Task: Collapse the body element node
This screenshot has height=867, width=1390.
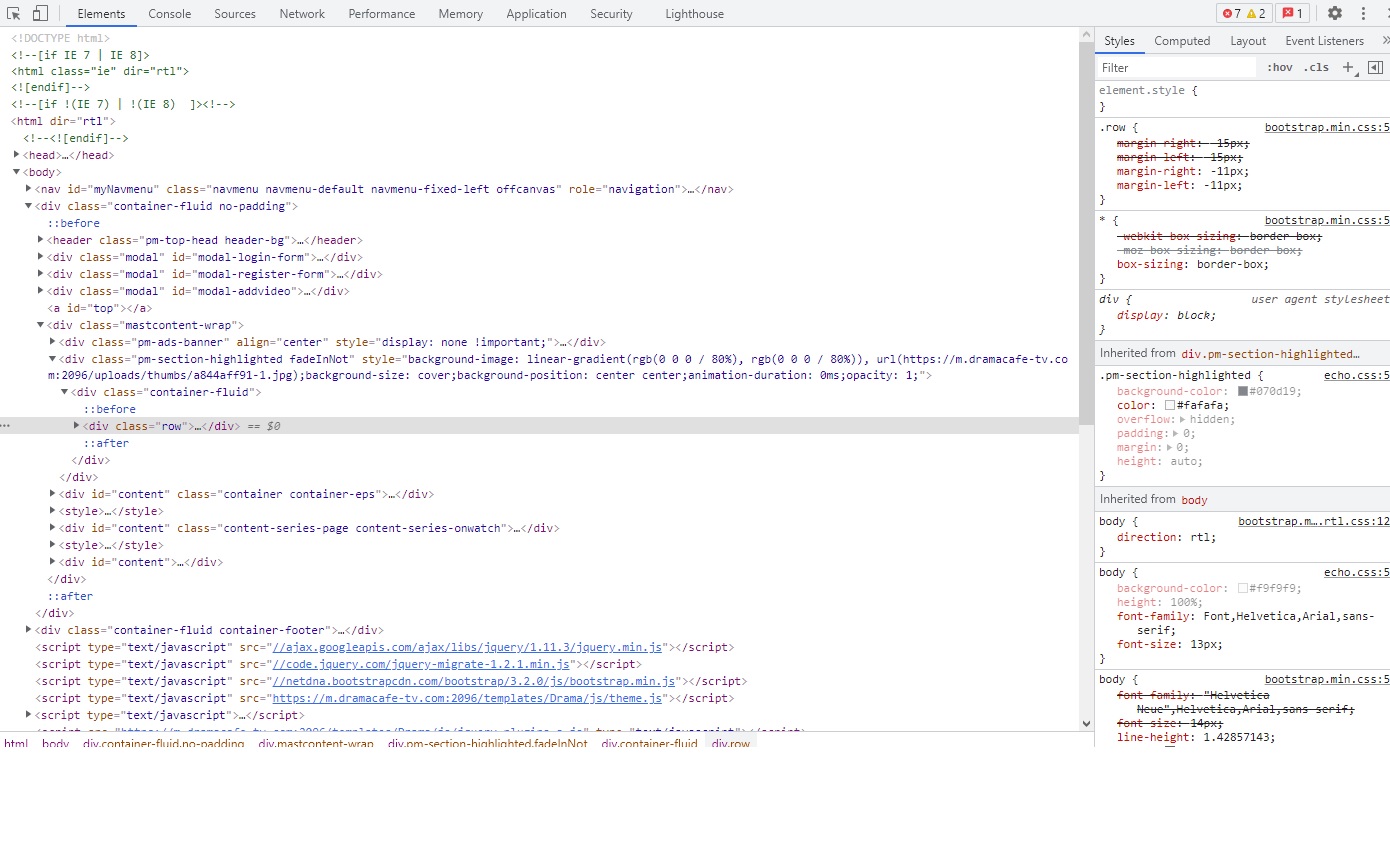Action: coord(17,172)
